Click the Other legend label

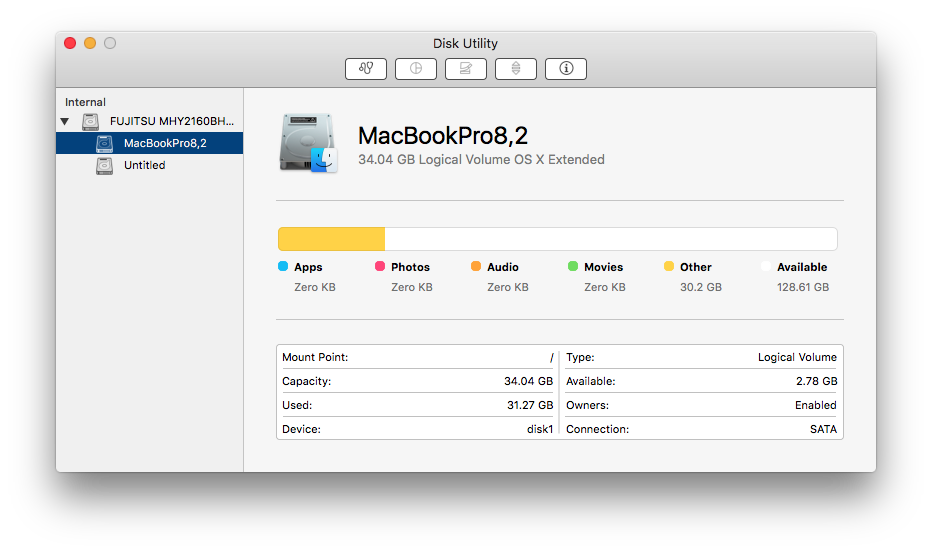coord(695,267)
